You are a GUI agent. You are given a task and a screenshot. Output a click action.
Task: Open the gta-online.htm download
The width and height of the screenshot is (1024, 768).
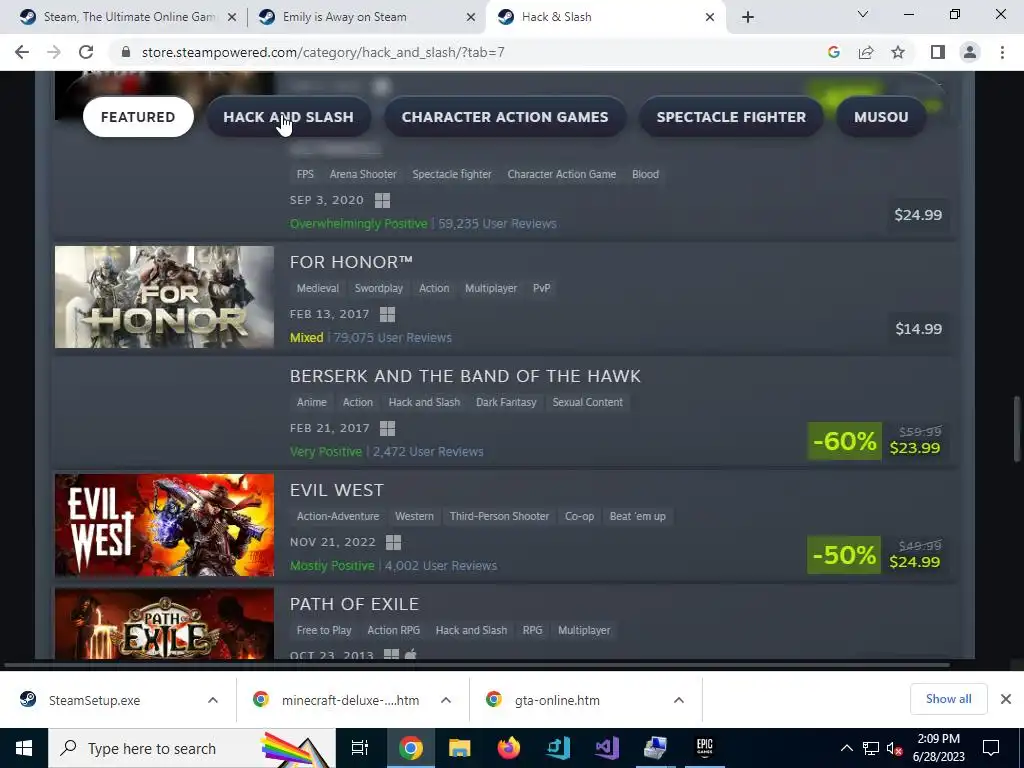pos(556,700)
